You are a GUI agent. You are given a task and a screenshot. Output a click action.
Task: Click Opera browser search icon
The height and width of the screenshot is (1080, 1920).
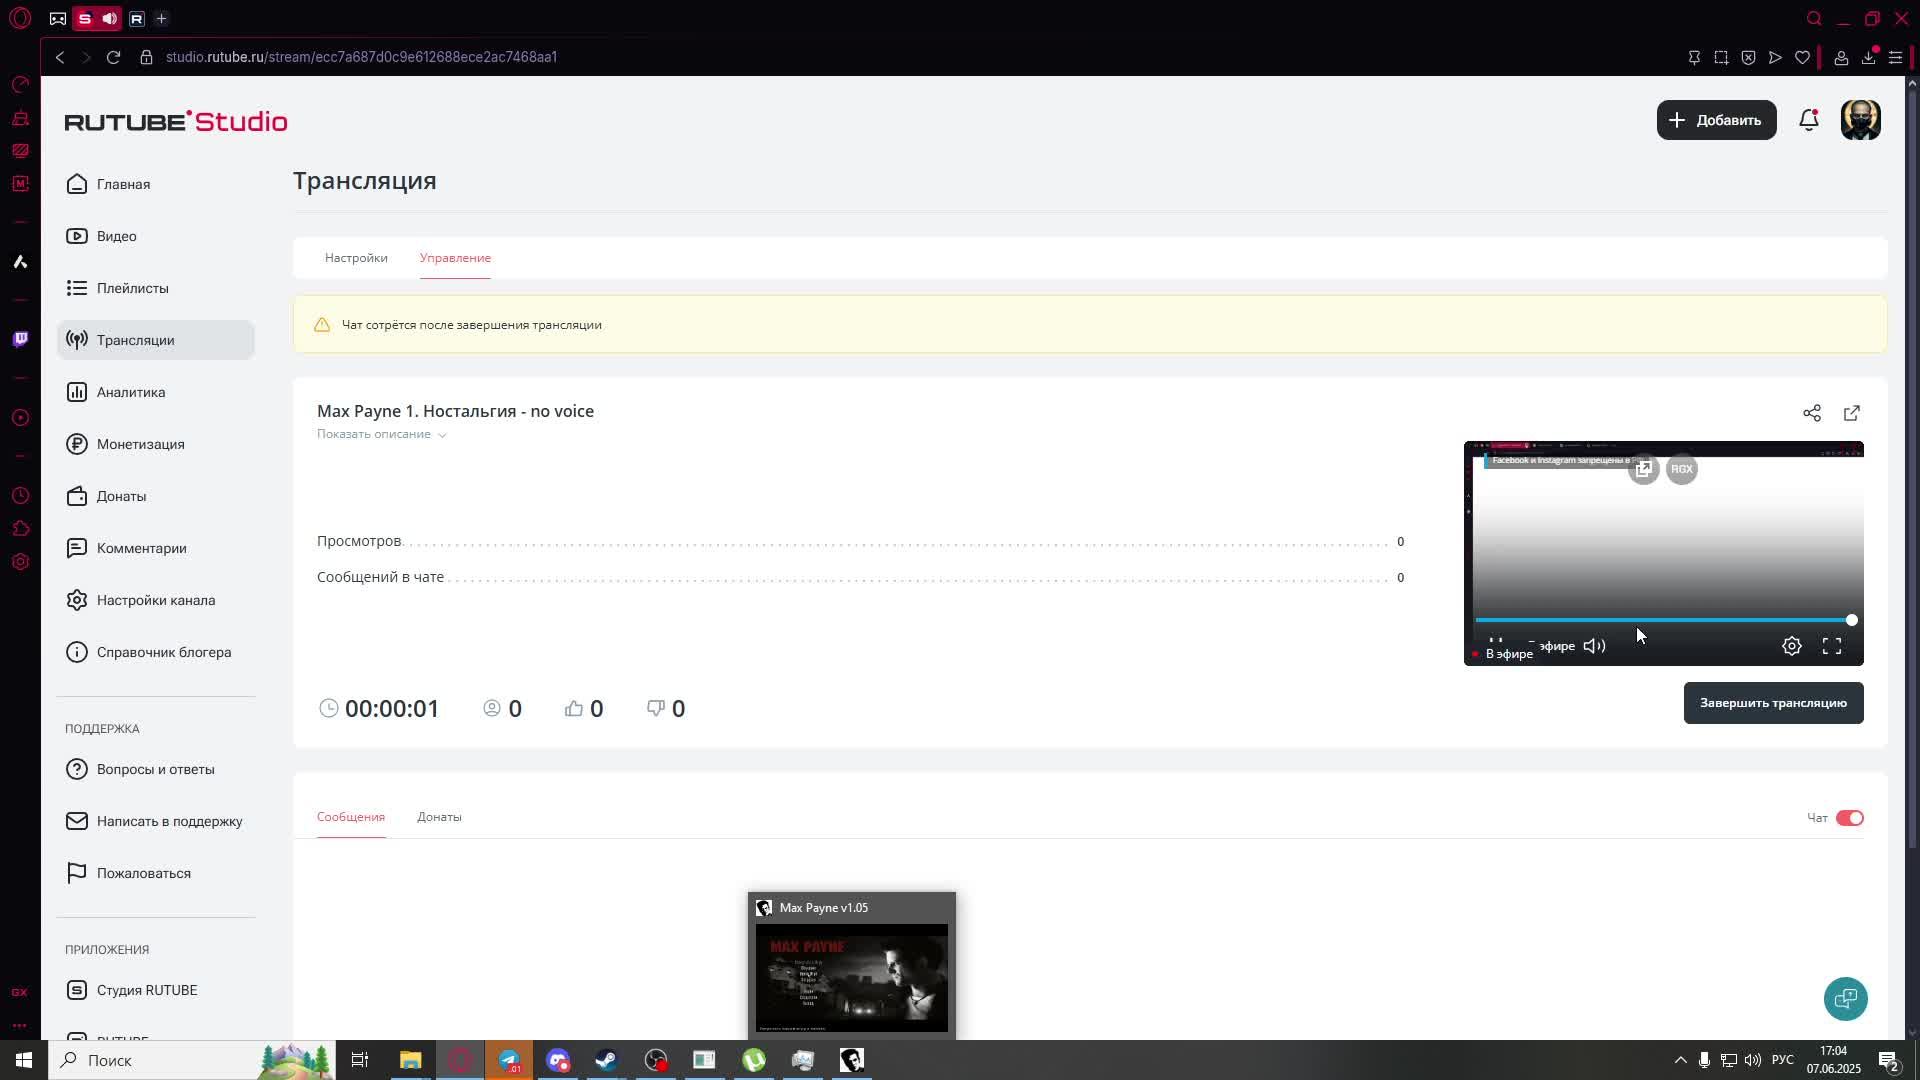pos(1814,18)
